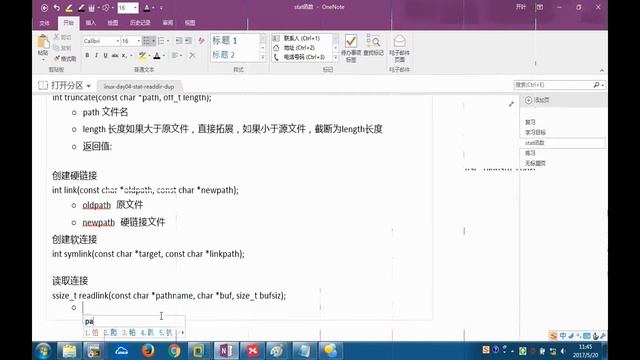Open the 文件 menu tab
The width and height of the screenshot is (640, 360).
tap(44, 23)
